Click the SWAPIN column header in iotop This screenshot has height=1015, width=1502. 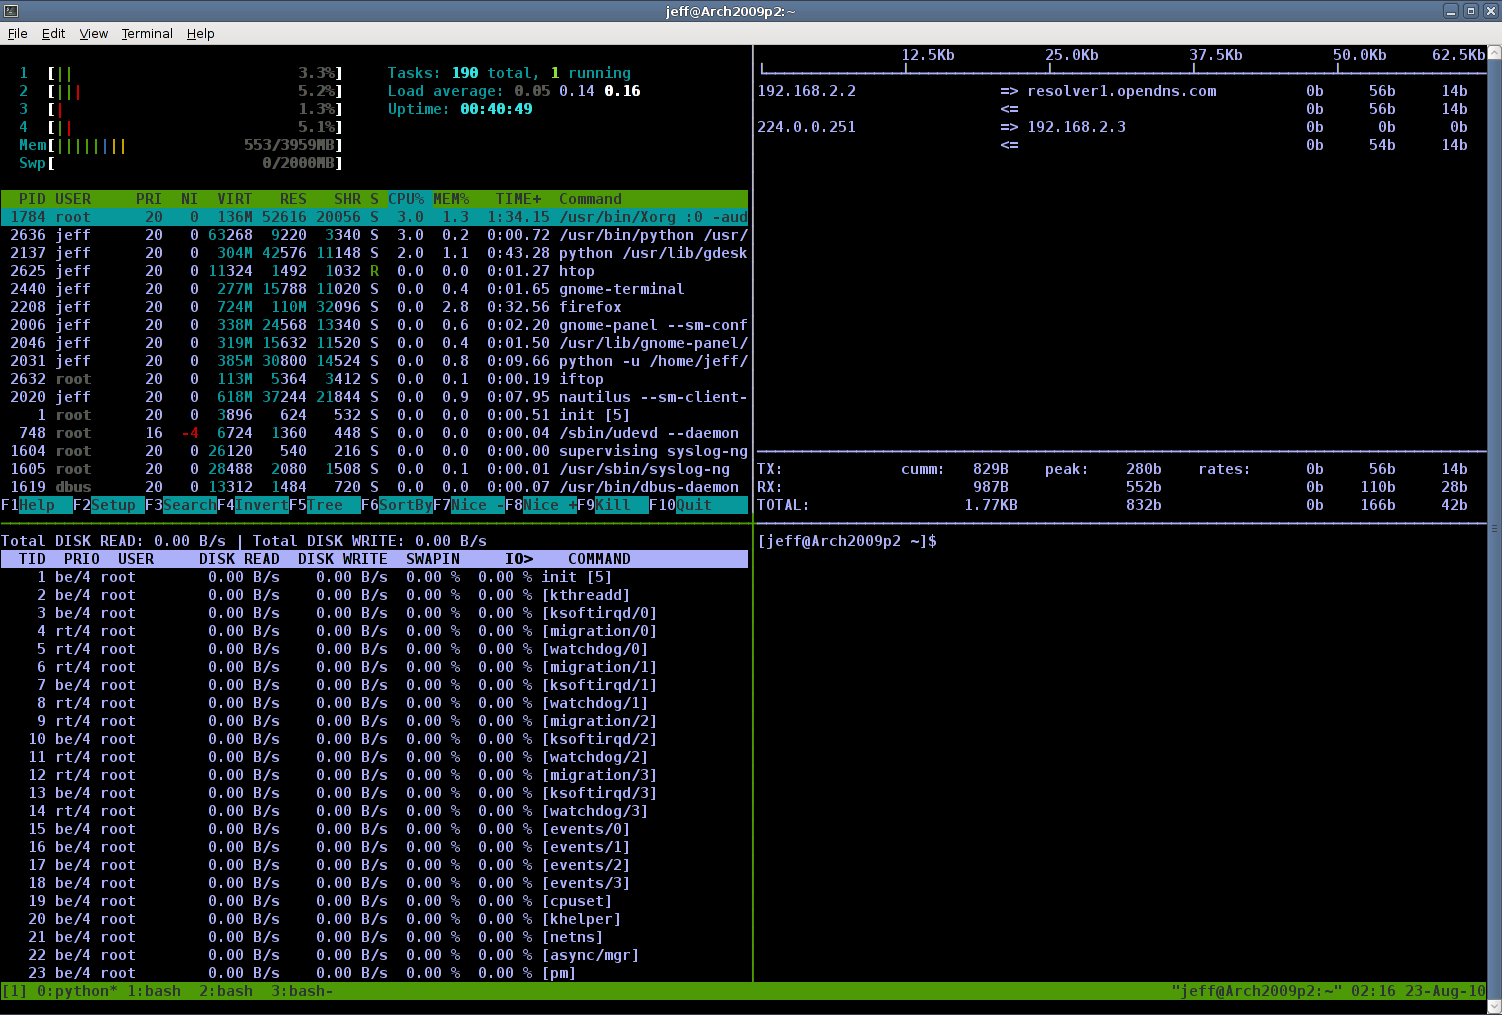click(x=433, y=559)
